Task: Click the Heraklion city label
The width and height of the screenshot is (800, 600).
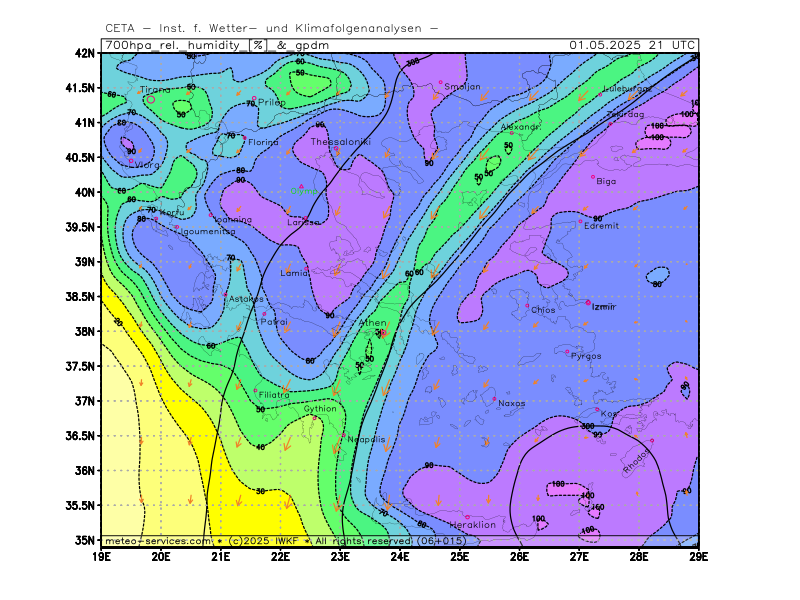Action: tap(472, 524)
